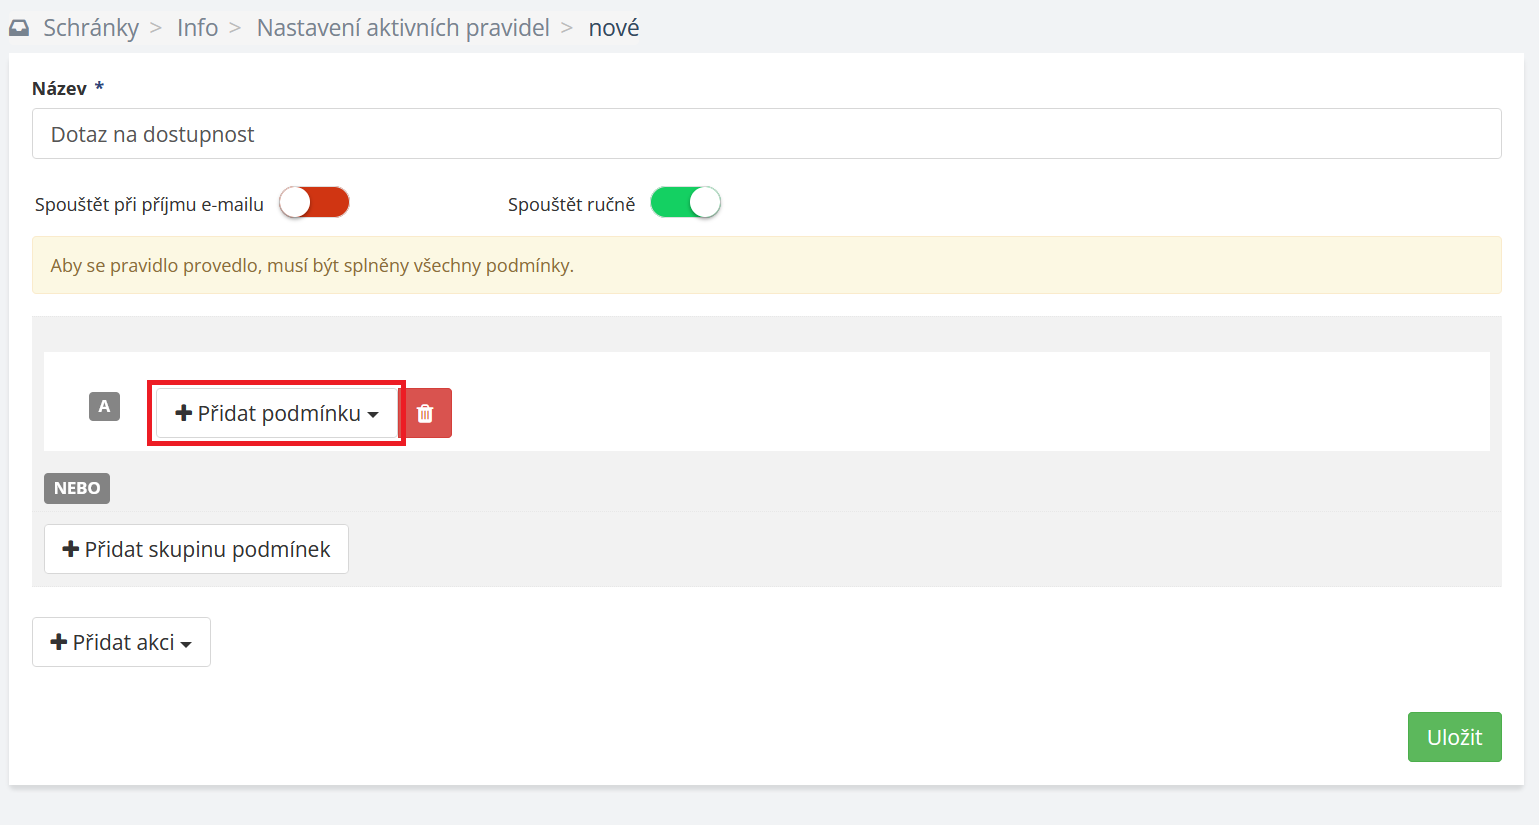Click the red trash delete icon

(425, 413)
